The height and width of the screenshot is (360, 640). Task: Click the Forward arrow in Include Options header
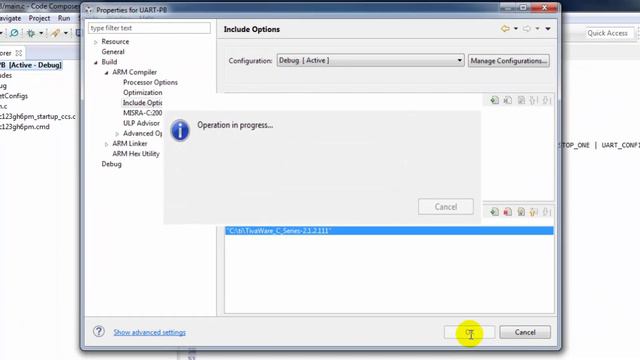coord(527,29)
